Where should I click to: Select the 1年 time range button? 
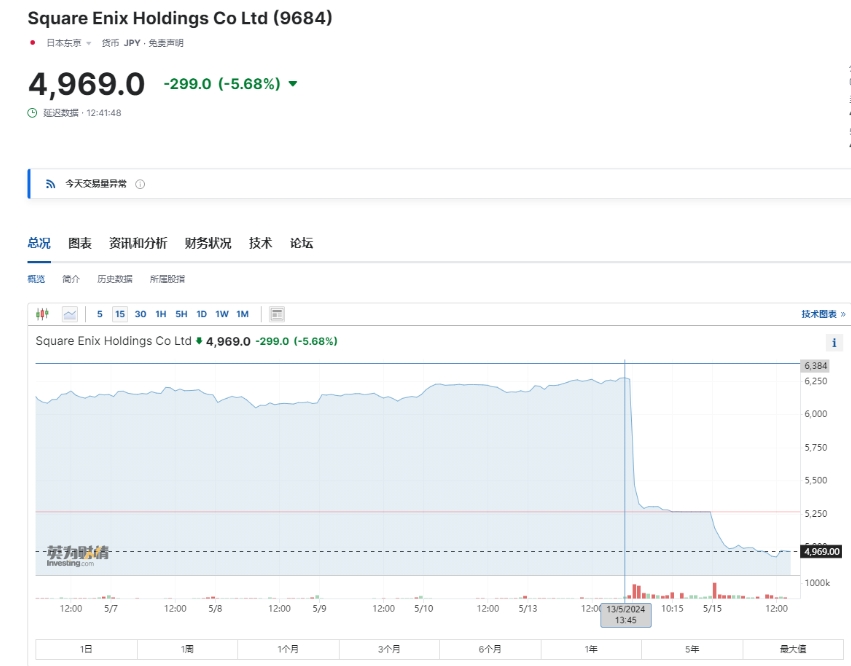(591, 649)
